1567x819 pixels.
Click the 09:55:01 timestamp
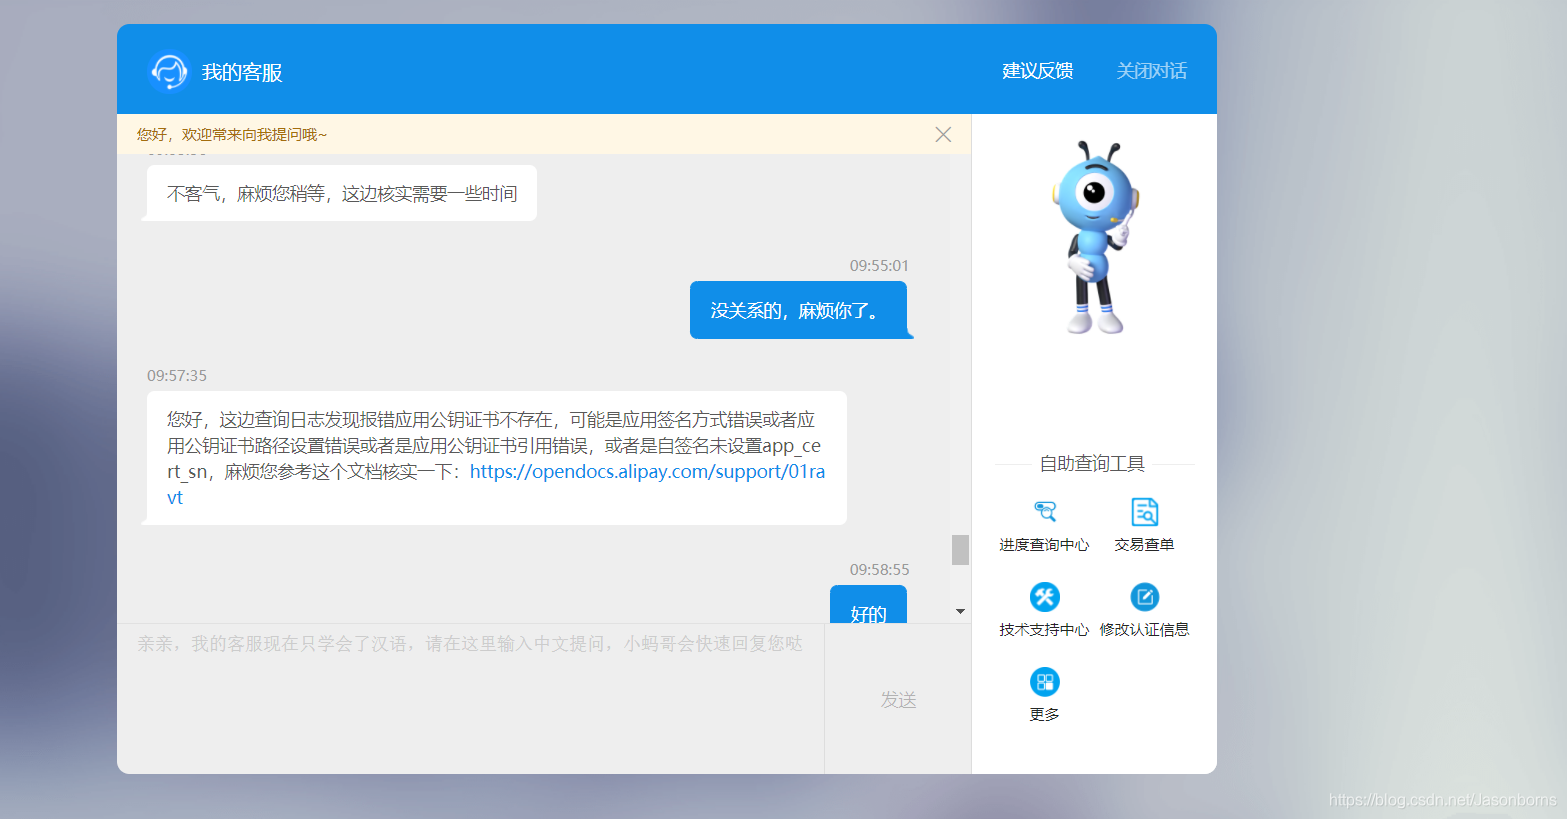(x=879, y=266)
